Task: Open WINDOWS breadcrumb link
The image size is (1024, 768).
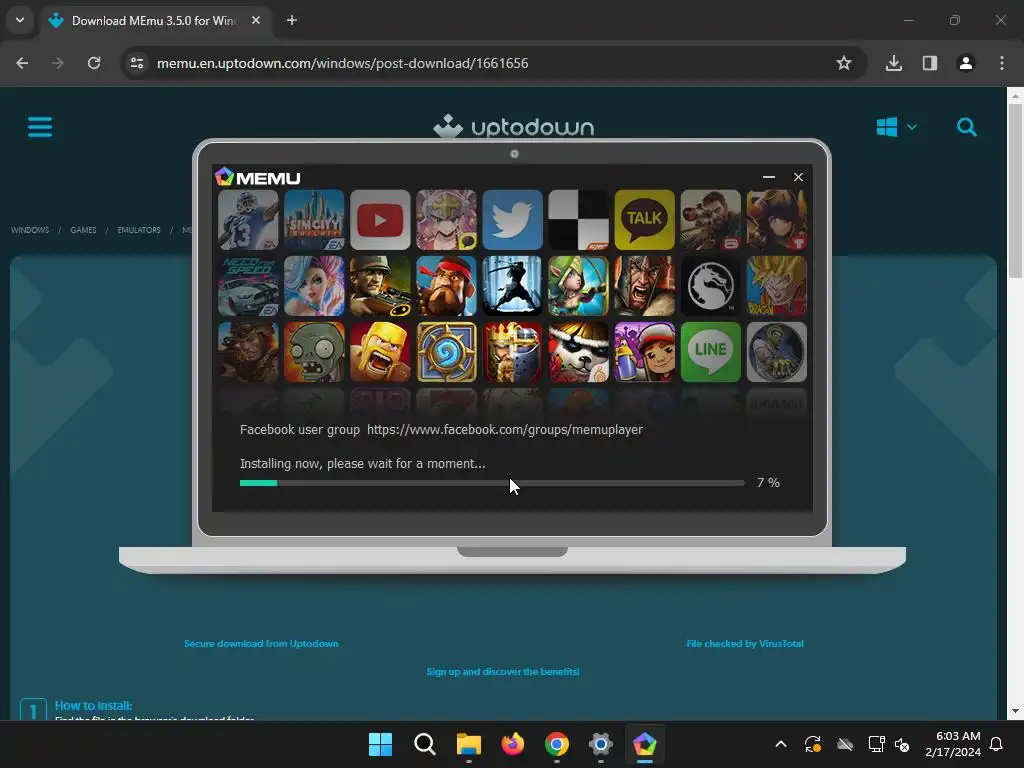Action: [x=30, y=230]
